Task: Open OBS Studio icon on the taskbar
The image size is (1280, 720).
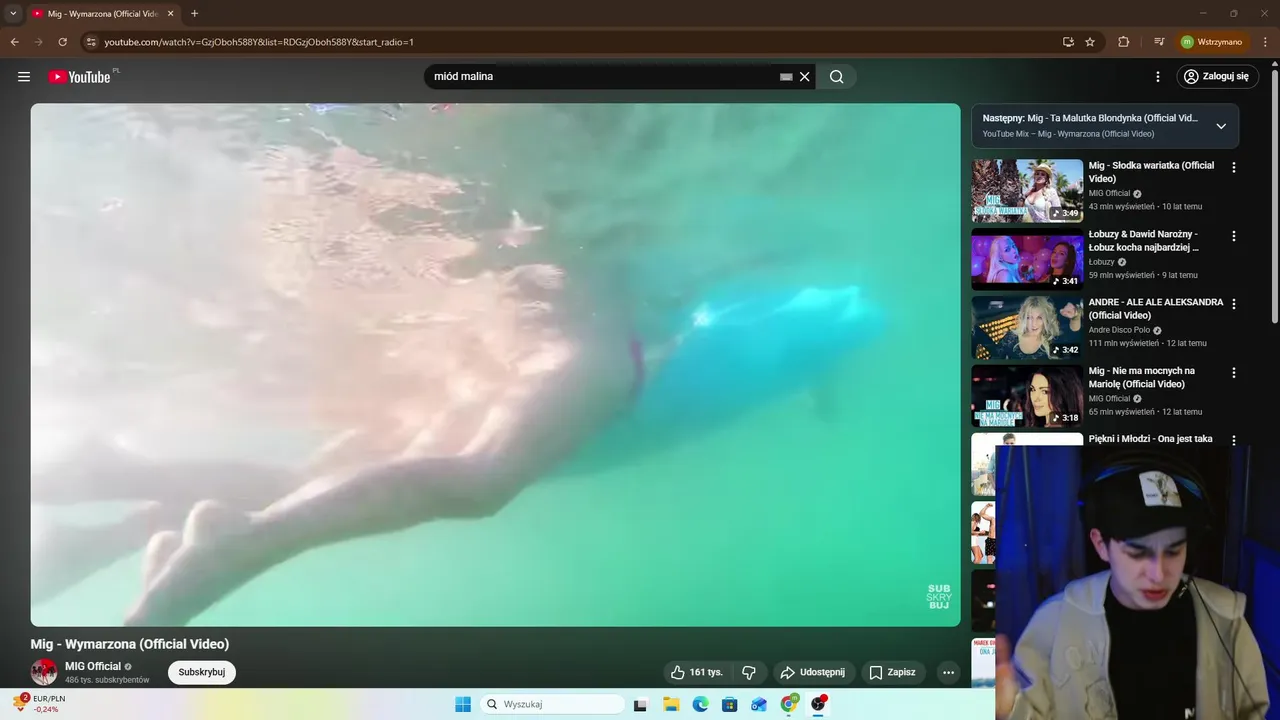Action: point(819,704)
